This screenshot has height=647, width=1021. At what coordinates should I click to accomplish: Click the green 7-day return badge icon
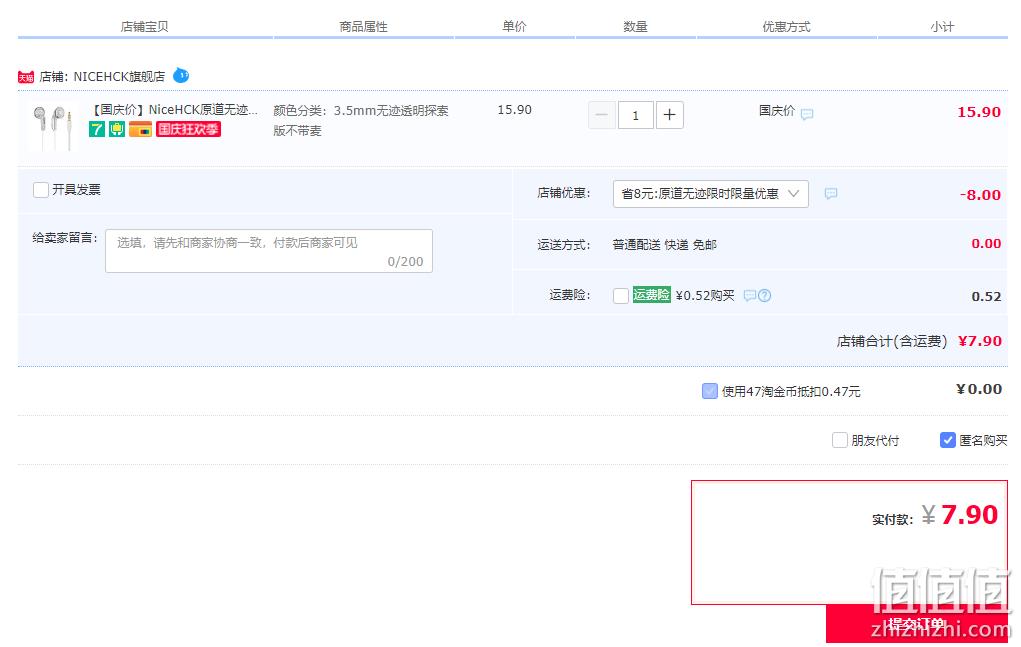(97, 129)
